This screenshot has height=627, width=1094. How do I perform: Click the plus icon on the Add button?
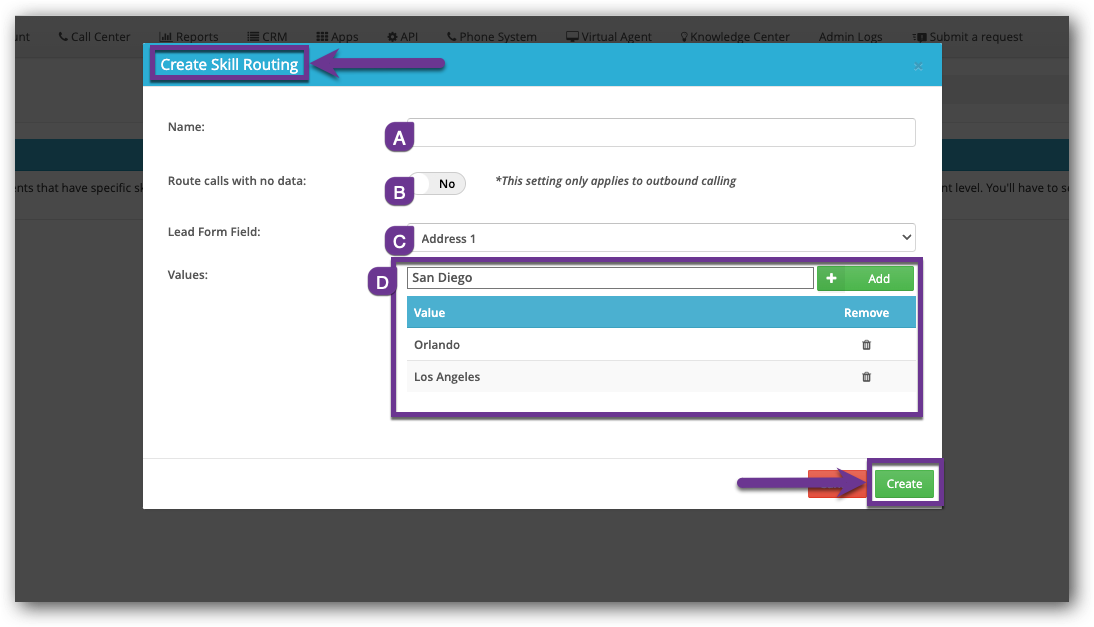point(832,278)
